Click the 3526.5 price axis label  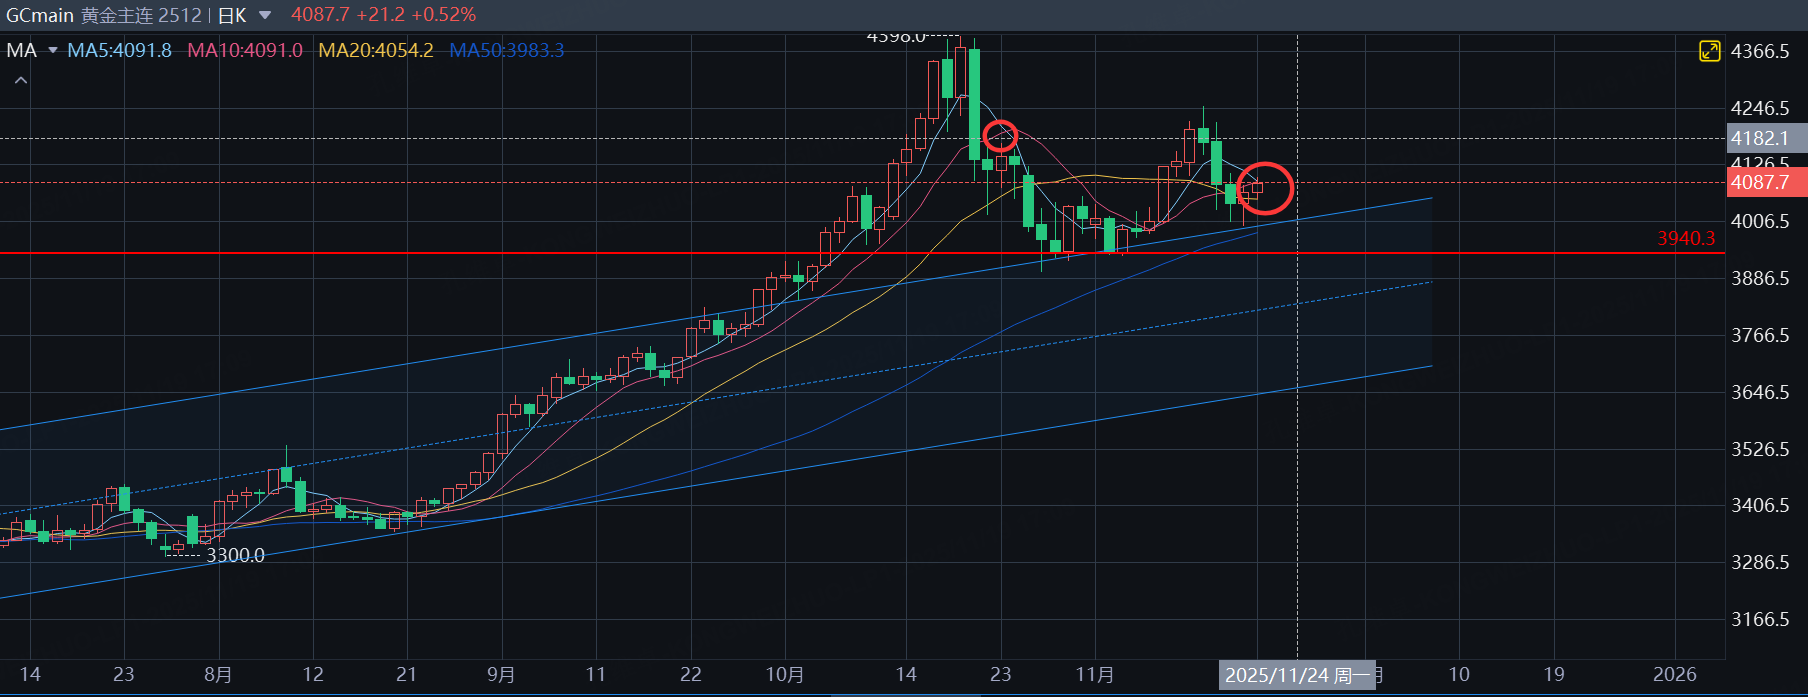pyautogui.click(x=1760, y=449)
